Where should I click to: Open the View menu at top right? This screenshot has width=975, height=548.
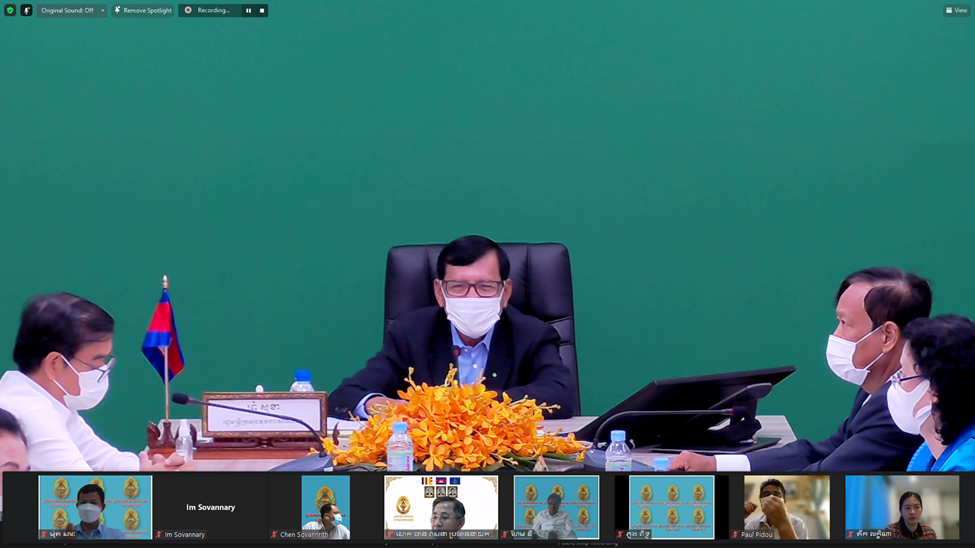tap(956, 10)
